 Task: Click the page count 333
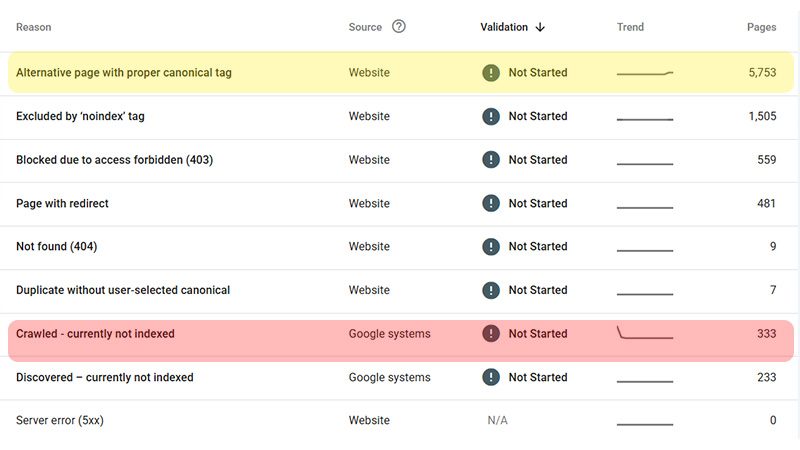(x=766, y=334)
